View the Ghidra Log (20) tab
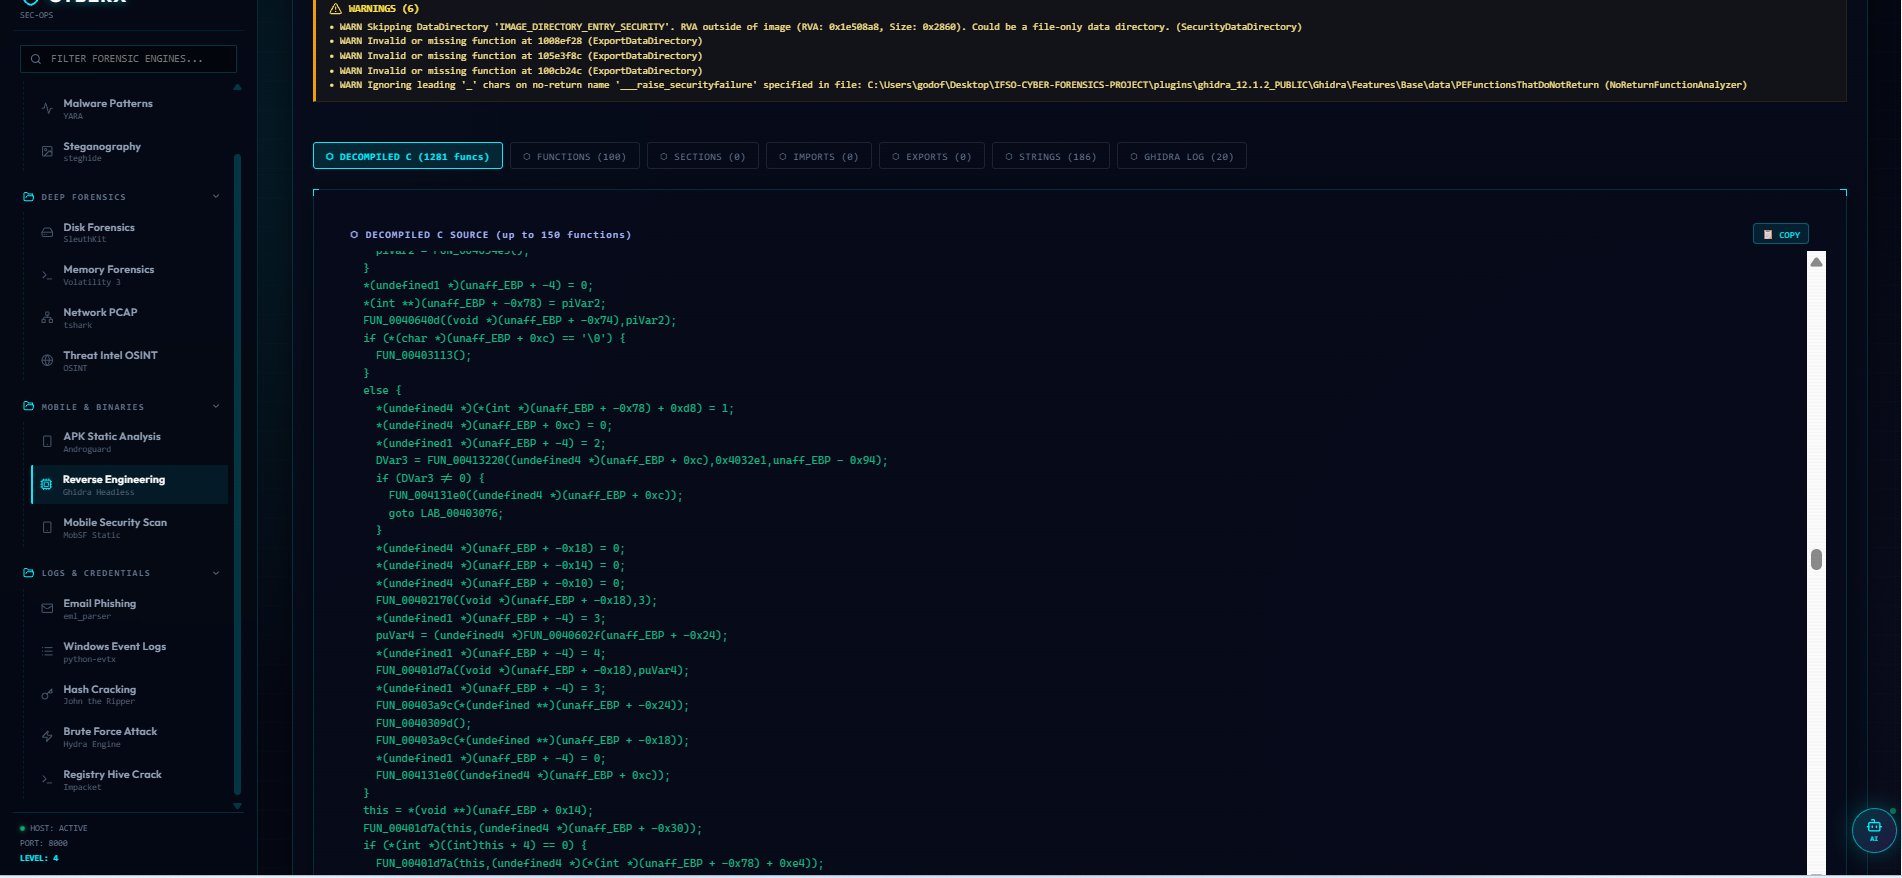This screenshot has height=878, width=1902. point(1182,157)
